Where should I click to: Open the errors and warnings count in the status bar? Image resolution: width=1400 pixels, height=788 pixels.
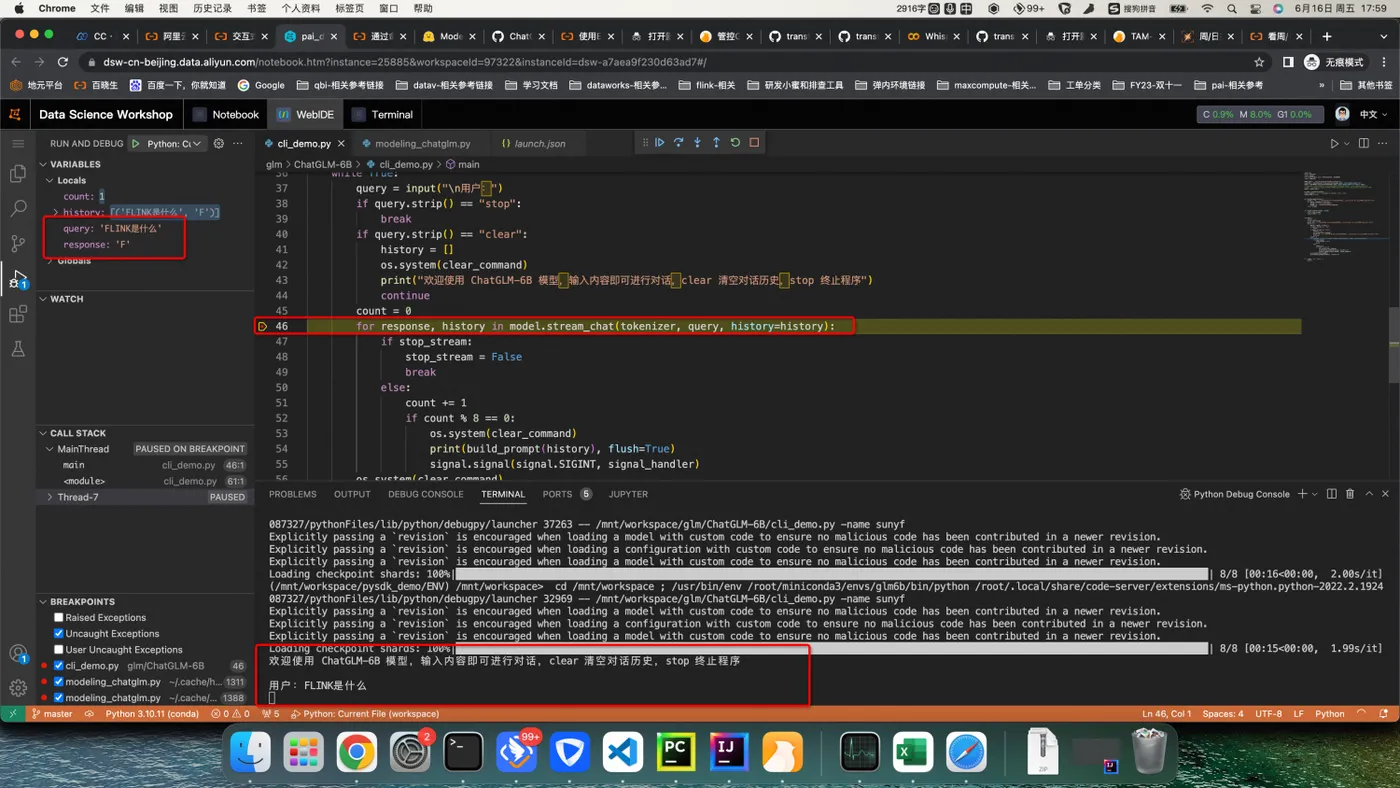pos(230,714)
